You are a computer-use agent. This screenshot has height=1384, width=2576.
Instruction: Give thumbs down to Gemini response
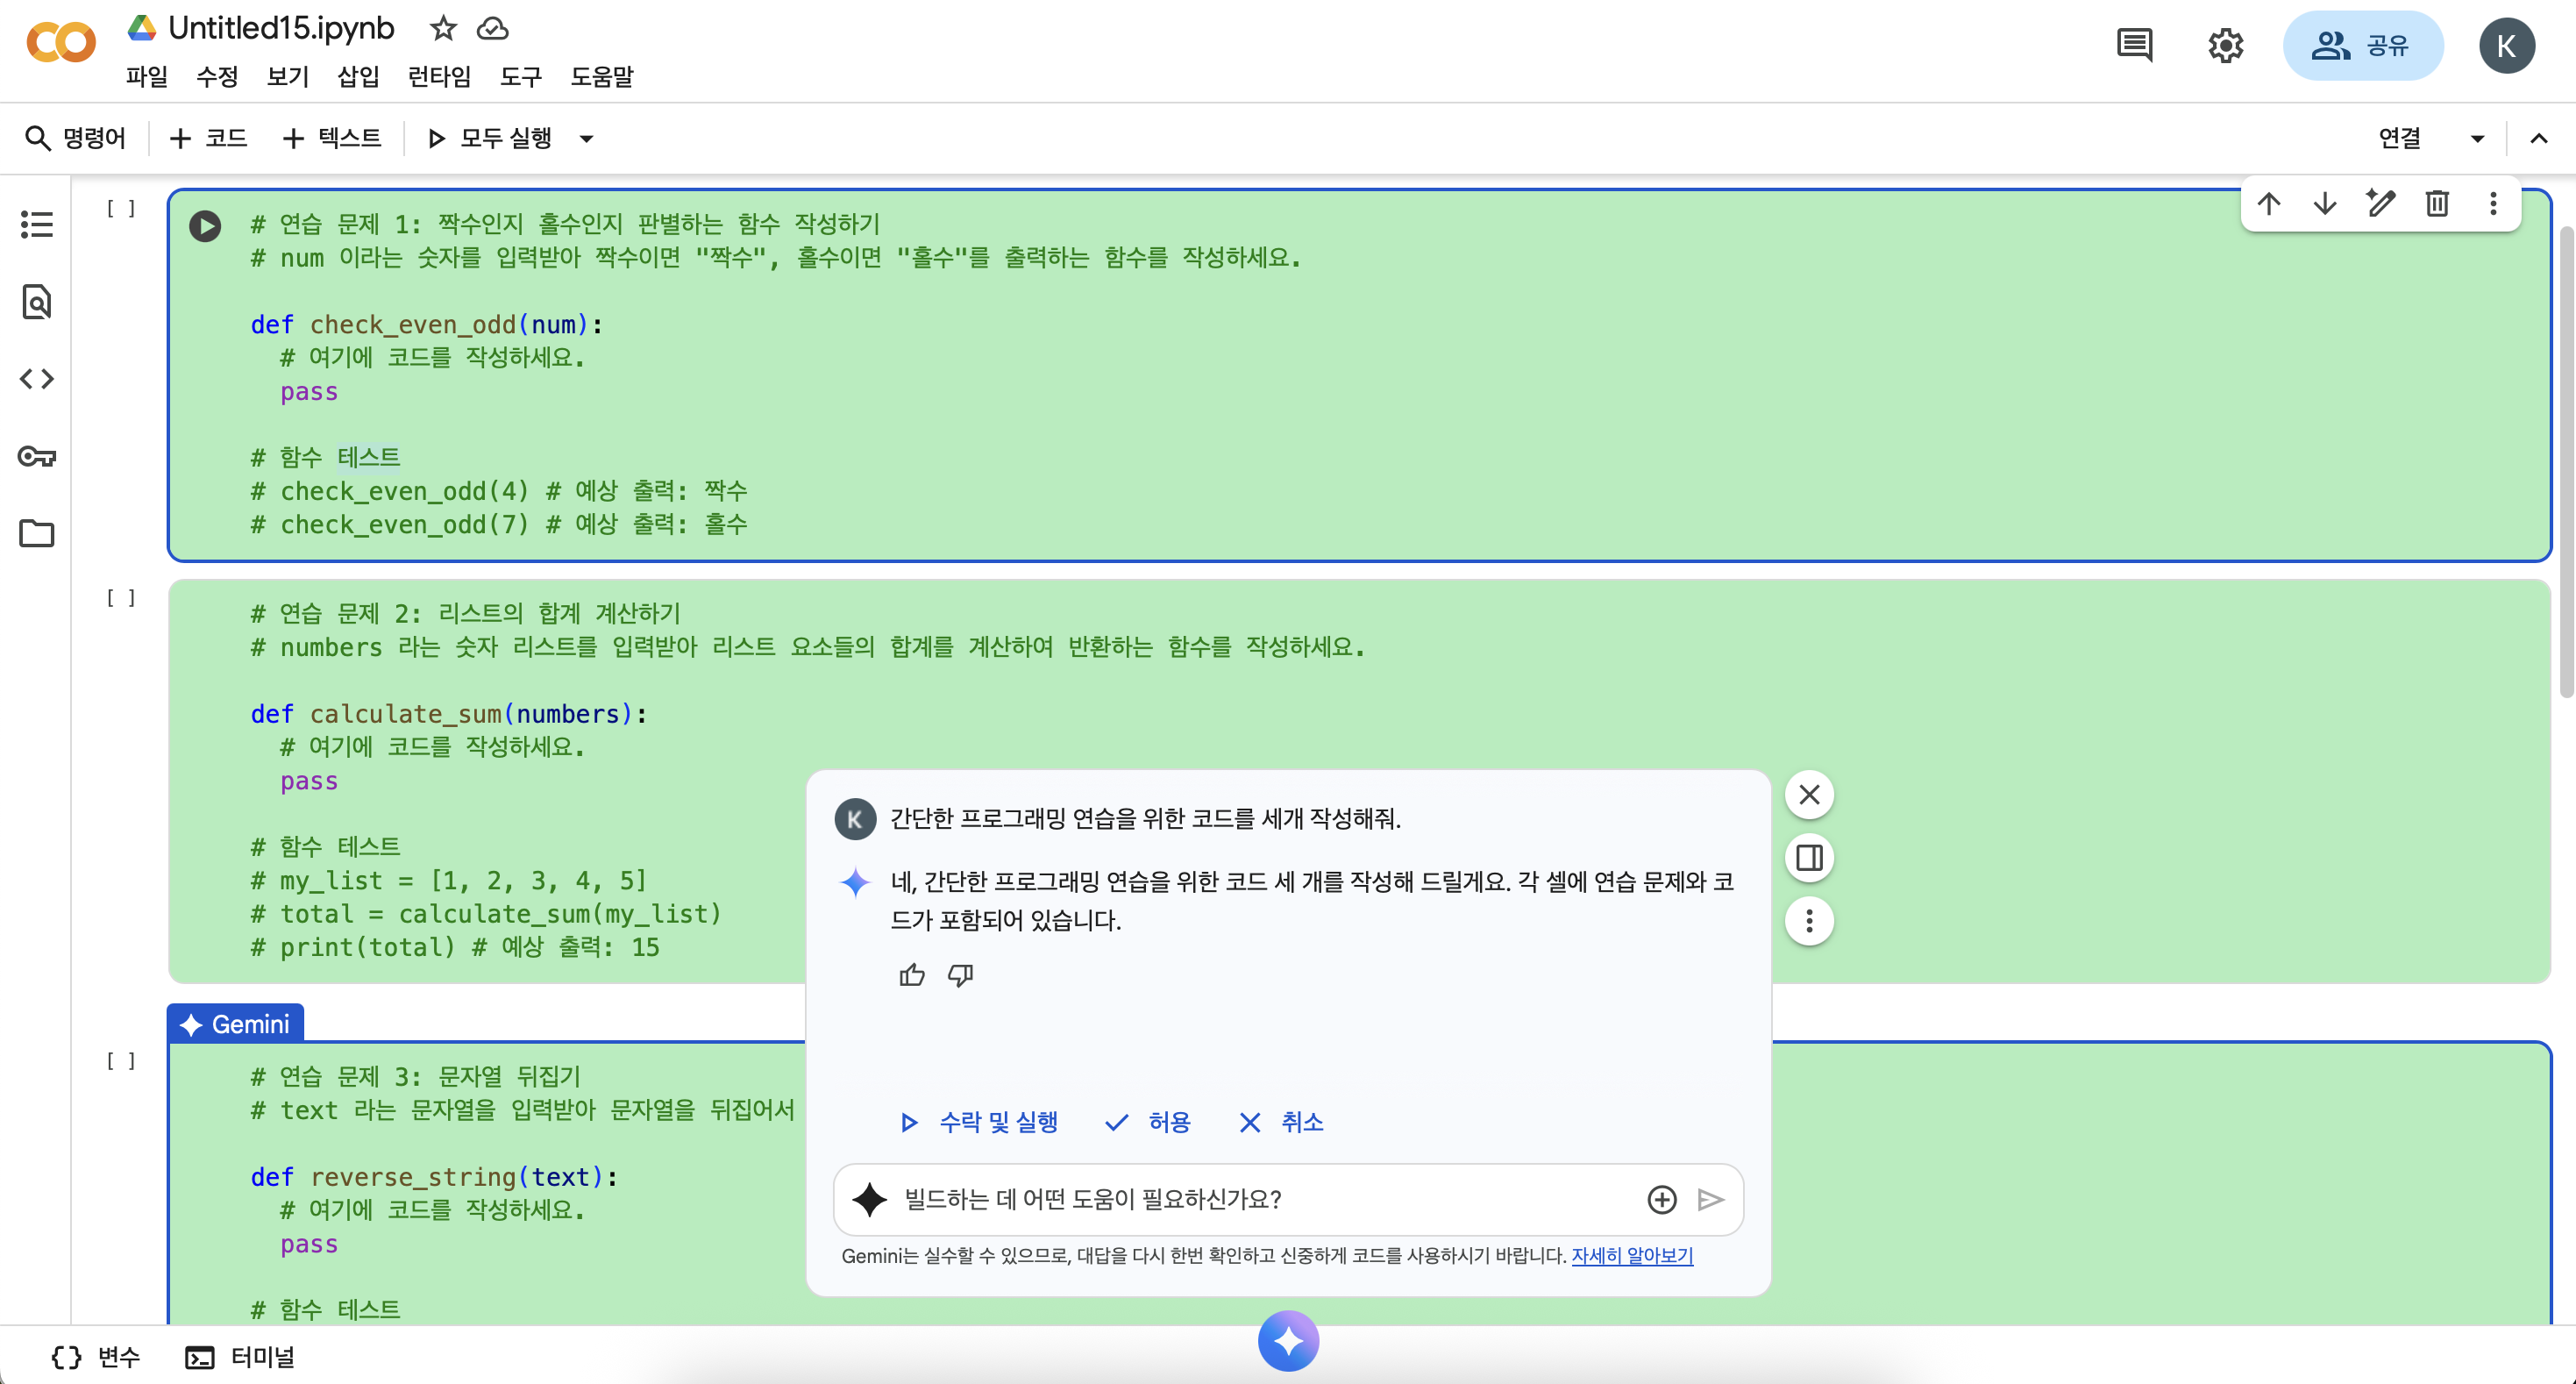pyautogui.click(x=960, y=975)
